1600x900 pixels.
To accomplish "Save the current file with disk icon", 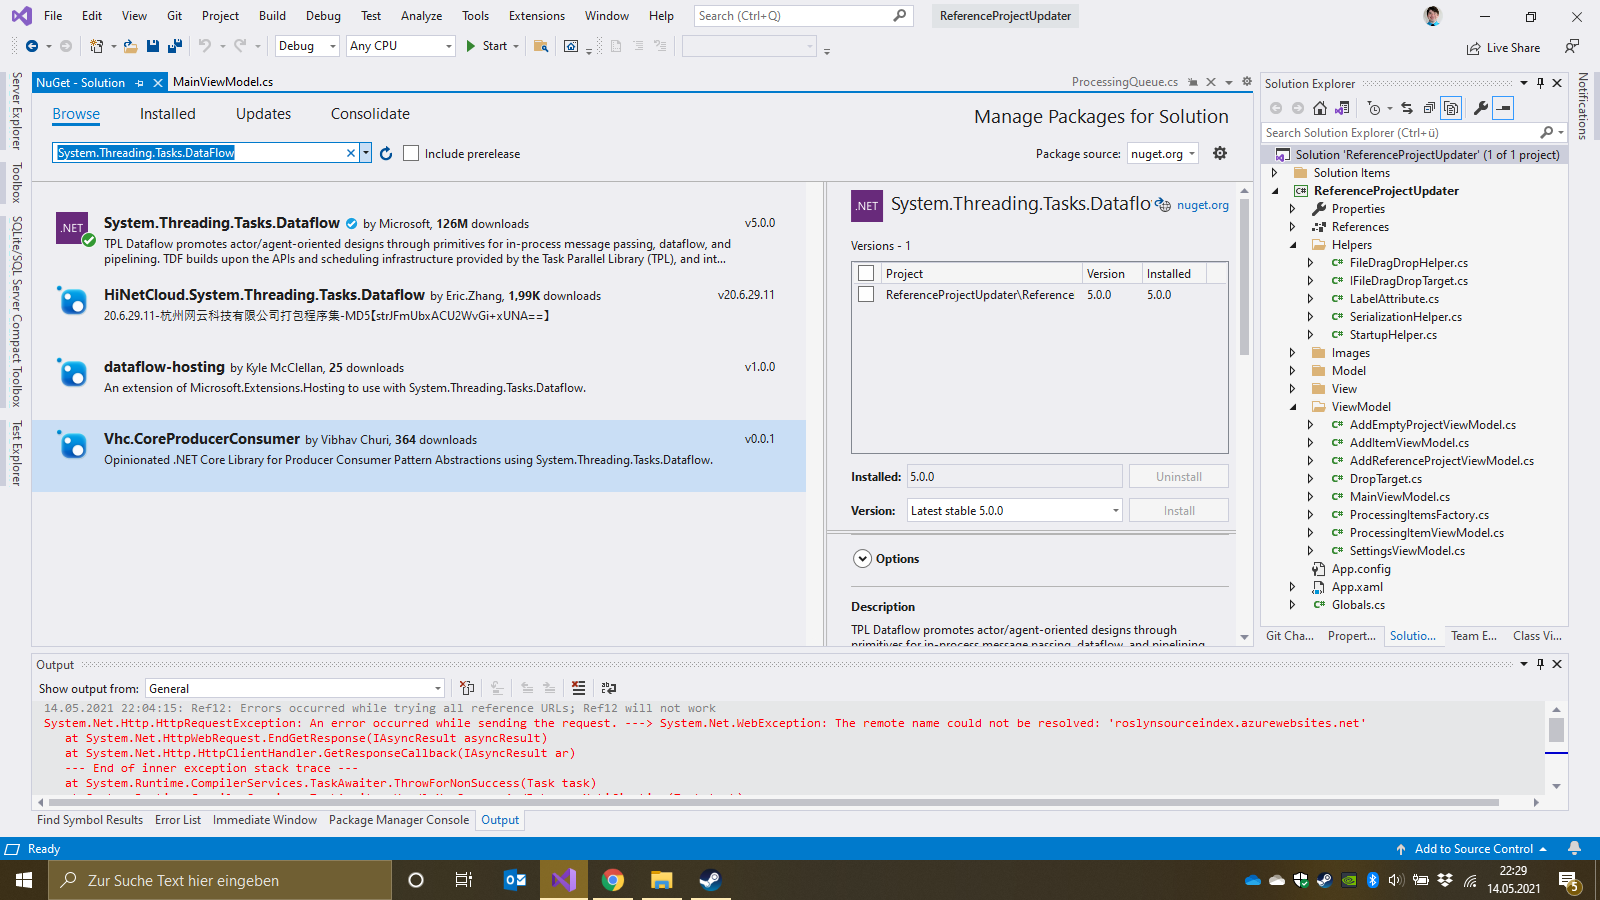I will pyautogui.click(x=153, y=46).
